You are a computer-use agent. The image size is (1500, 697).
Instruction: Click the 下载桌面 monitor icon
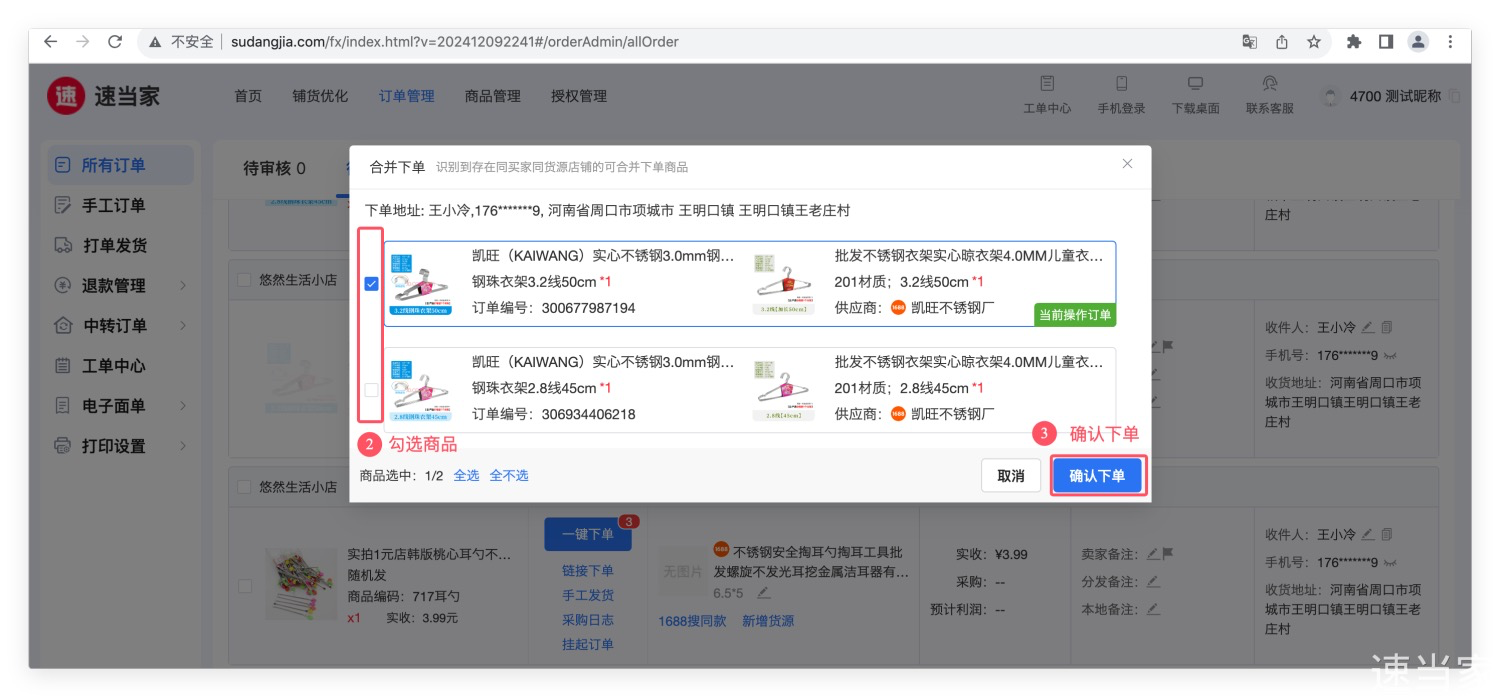pos(1195,84)
